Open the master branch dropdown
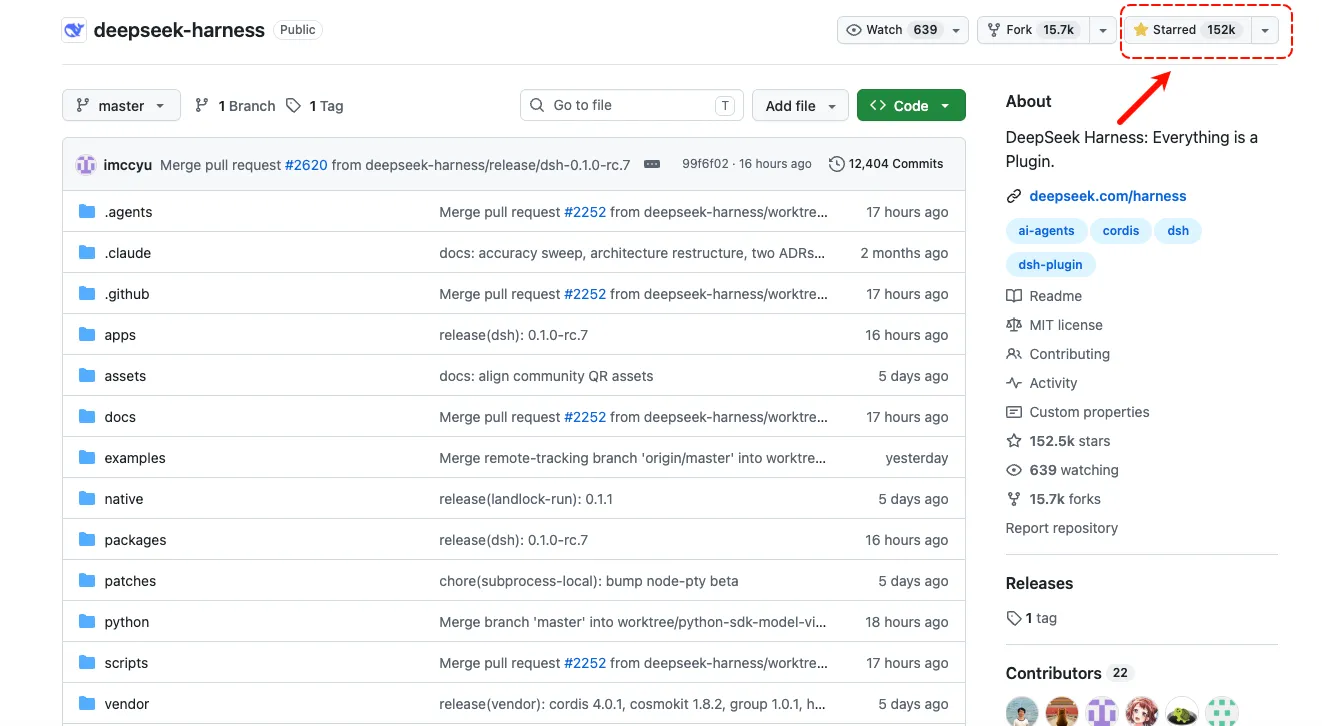Viewport: 1322px width, 726px height. pos(121,105)
